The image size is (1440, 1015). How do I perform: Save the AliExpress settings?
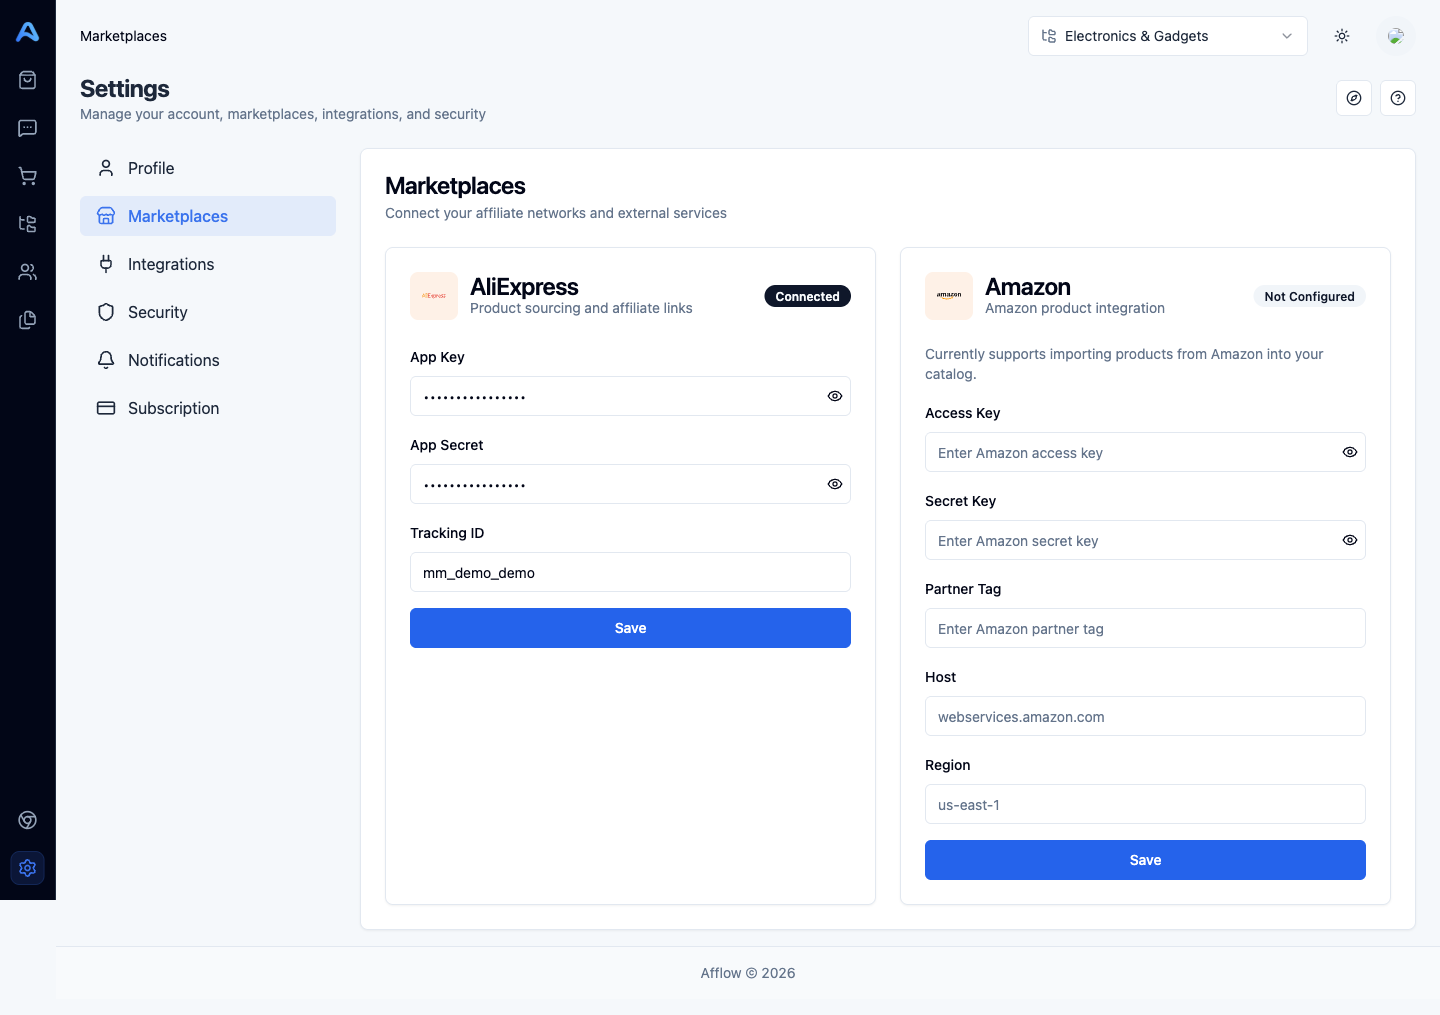point(630,628)
